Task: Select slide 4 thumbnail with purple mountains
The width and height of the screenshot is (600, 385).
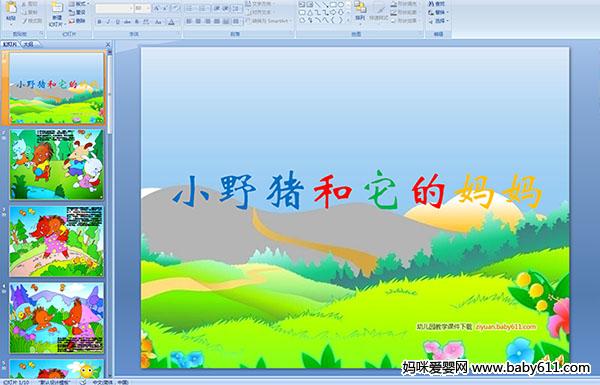Action: 57,318
